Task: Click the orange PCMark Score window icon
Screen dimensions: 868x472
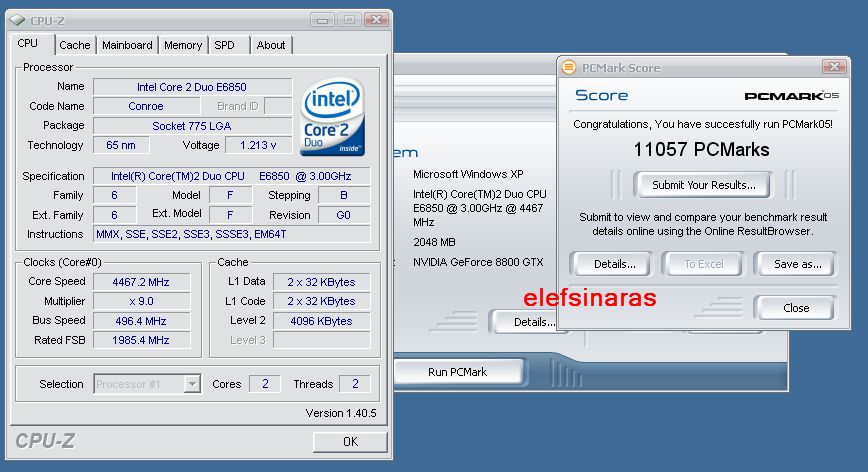Action: pyautogui.click(x=569, y=68)
